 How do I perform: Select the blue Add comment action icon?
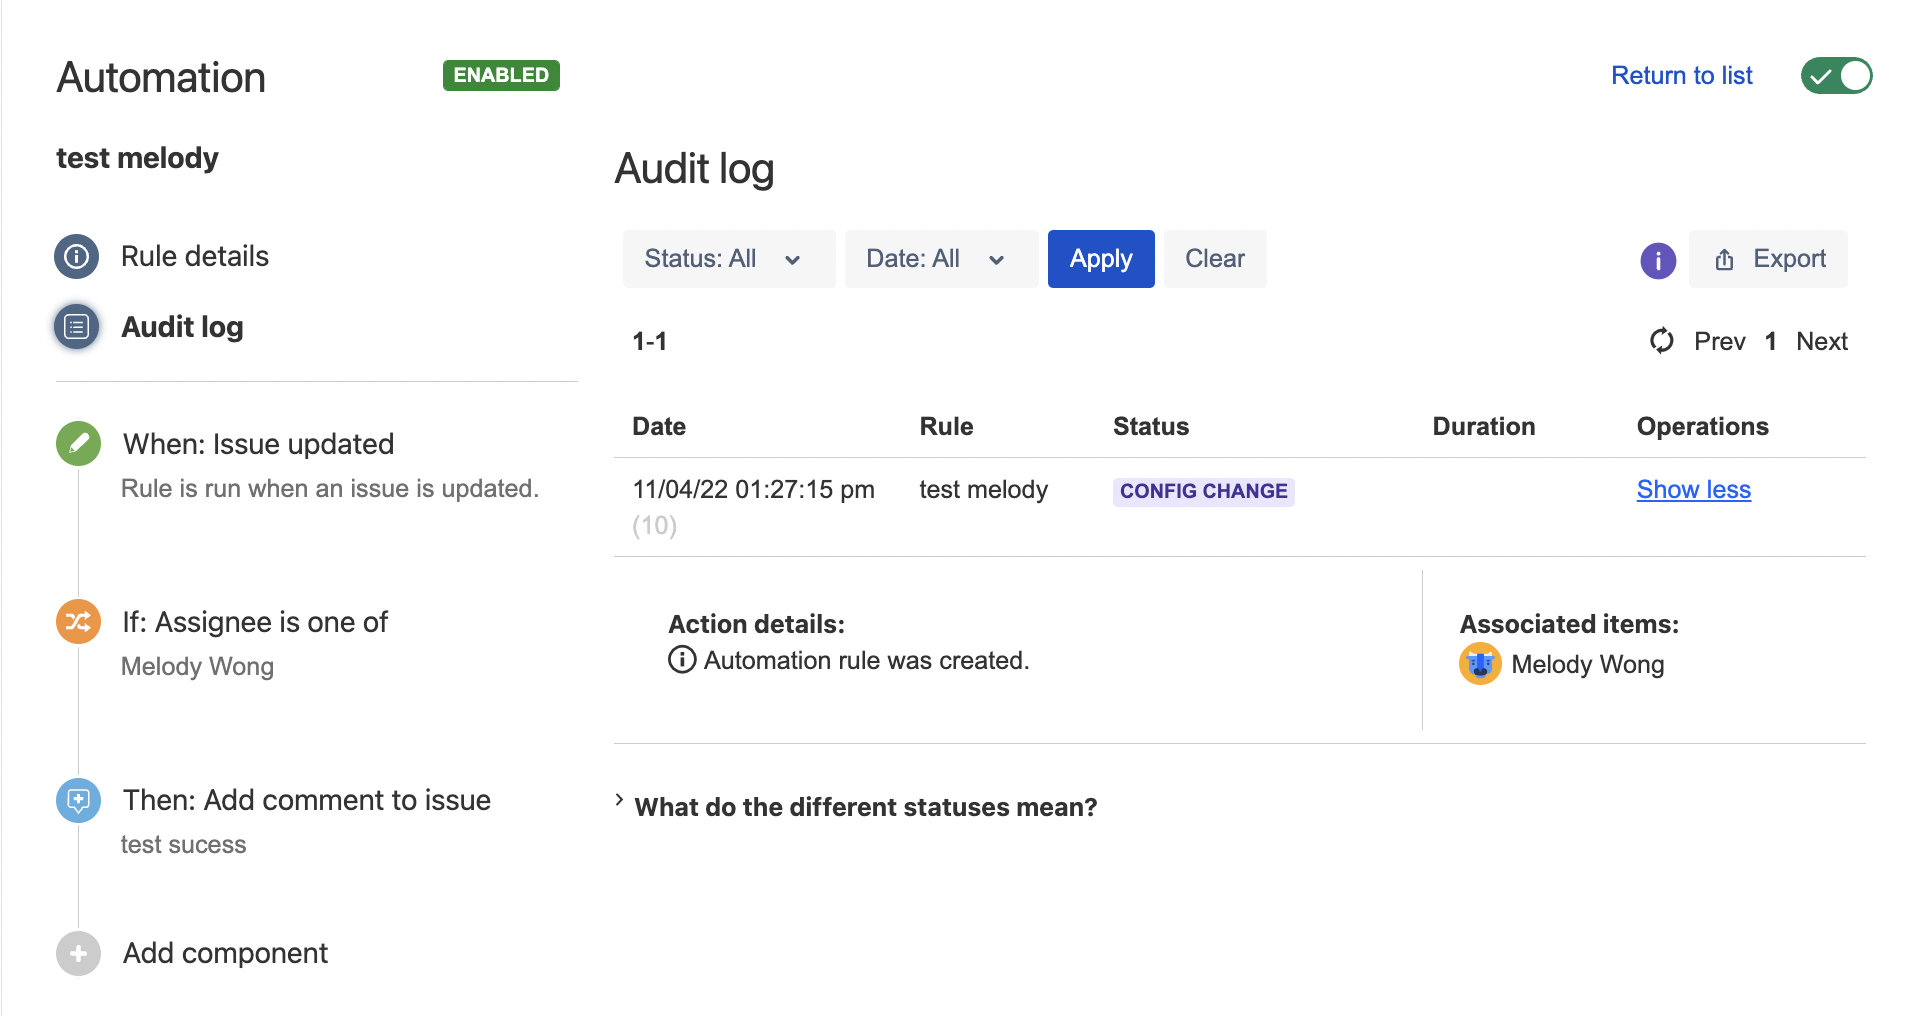[x=78, y=800]
